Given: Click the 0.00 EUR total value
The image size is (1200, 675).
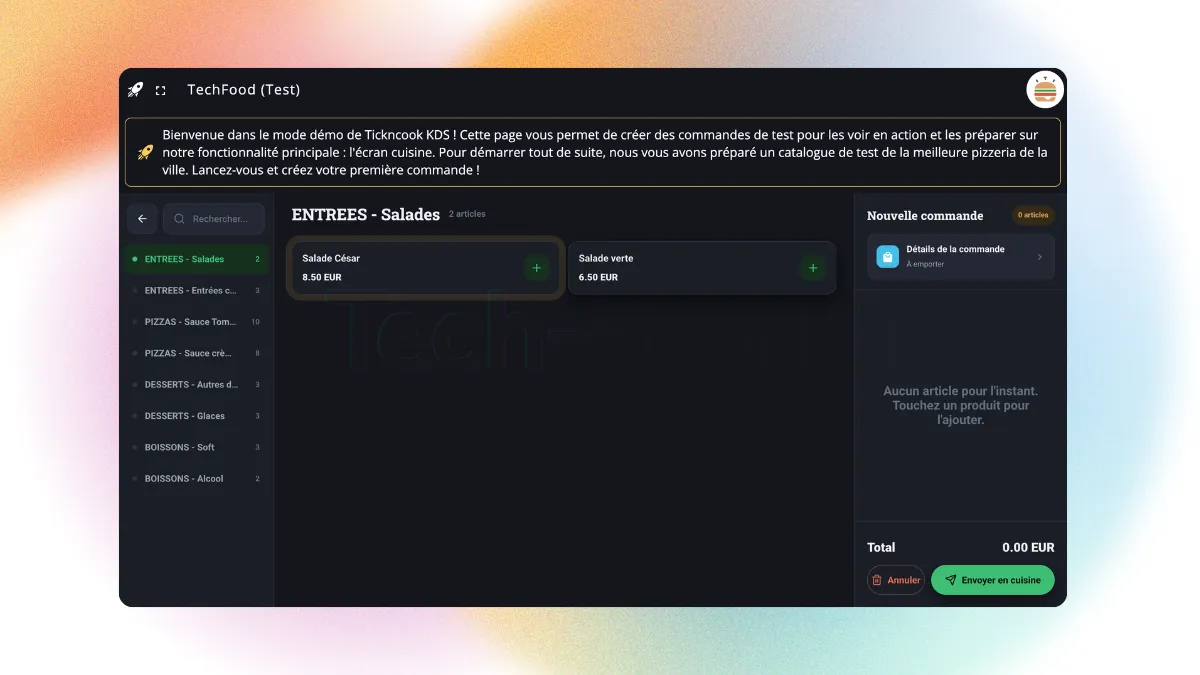Looking at the screenshot, I should 1028,548.
